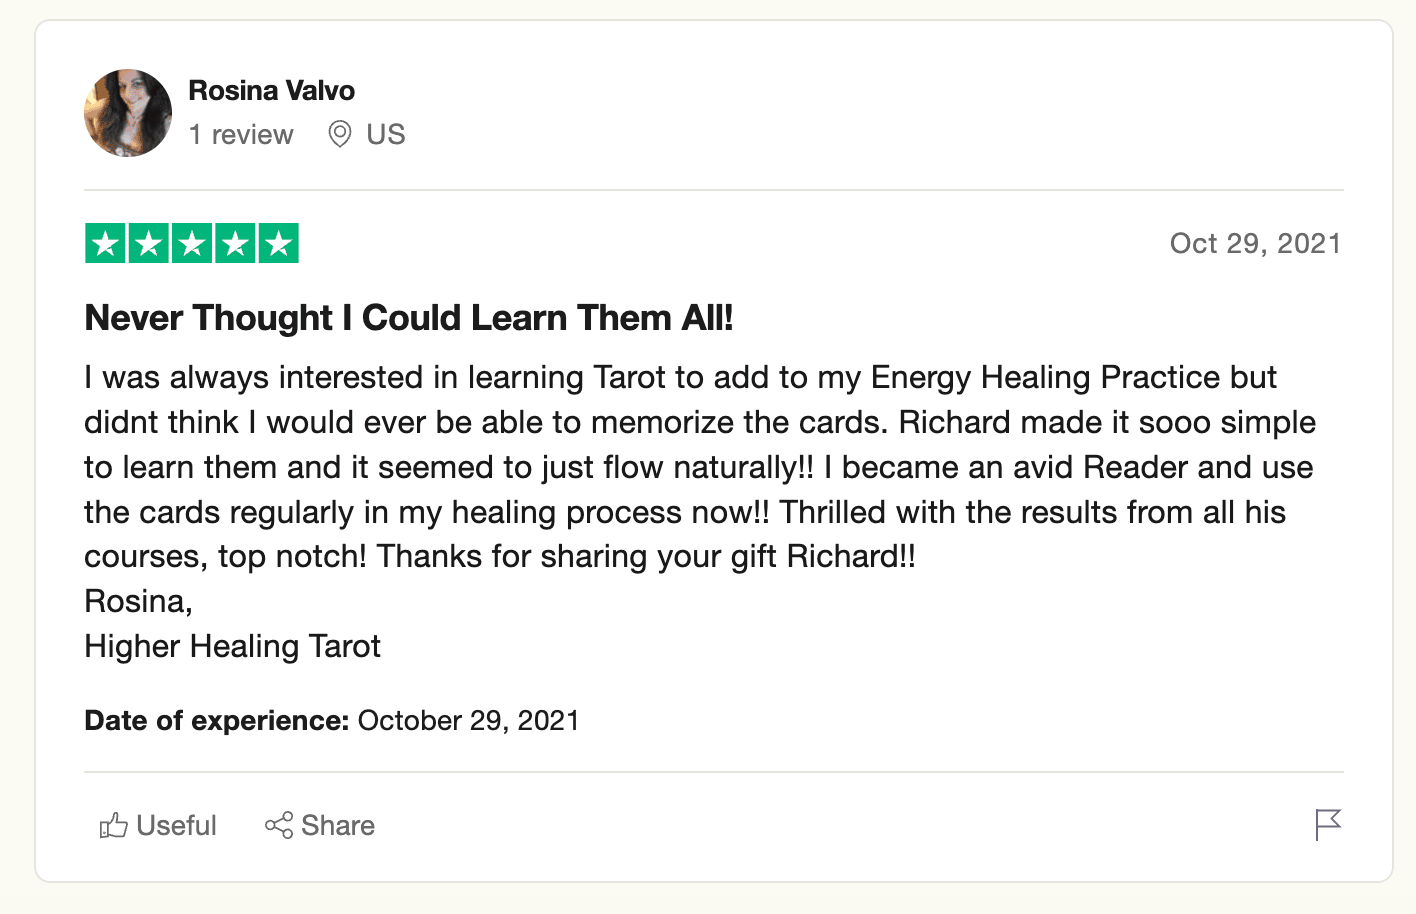Click the second green rating star
Screen dimensions: 1416x914
pyautogui.click(x=149, y=243)
